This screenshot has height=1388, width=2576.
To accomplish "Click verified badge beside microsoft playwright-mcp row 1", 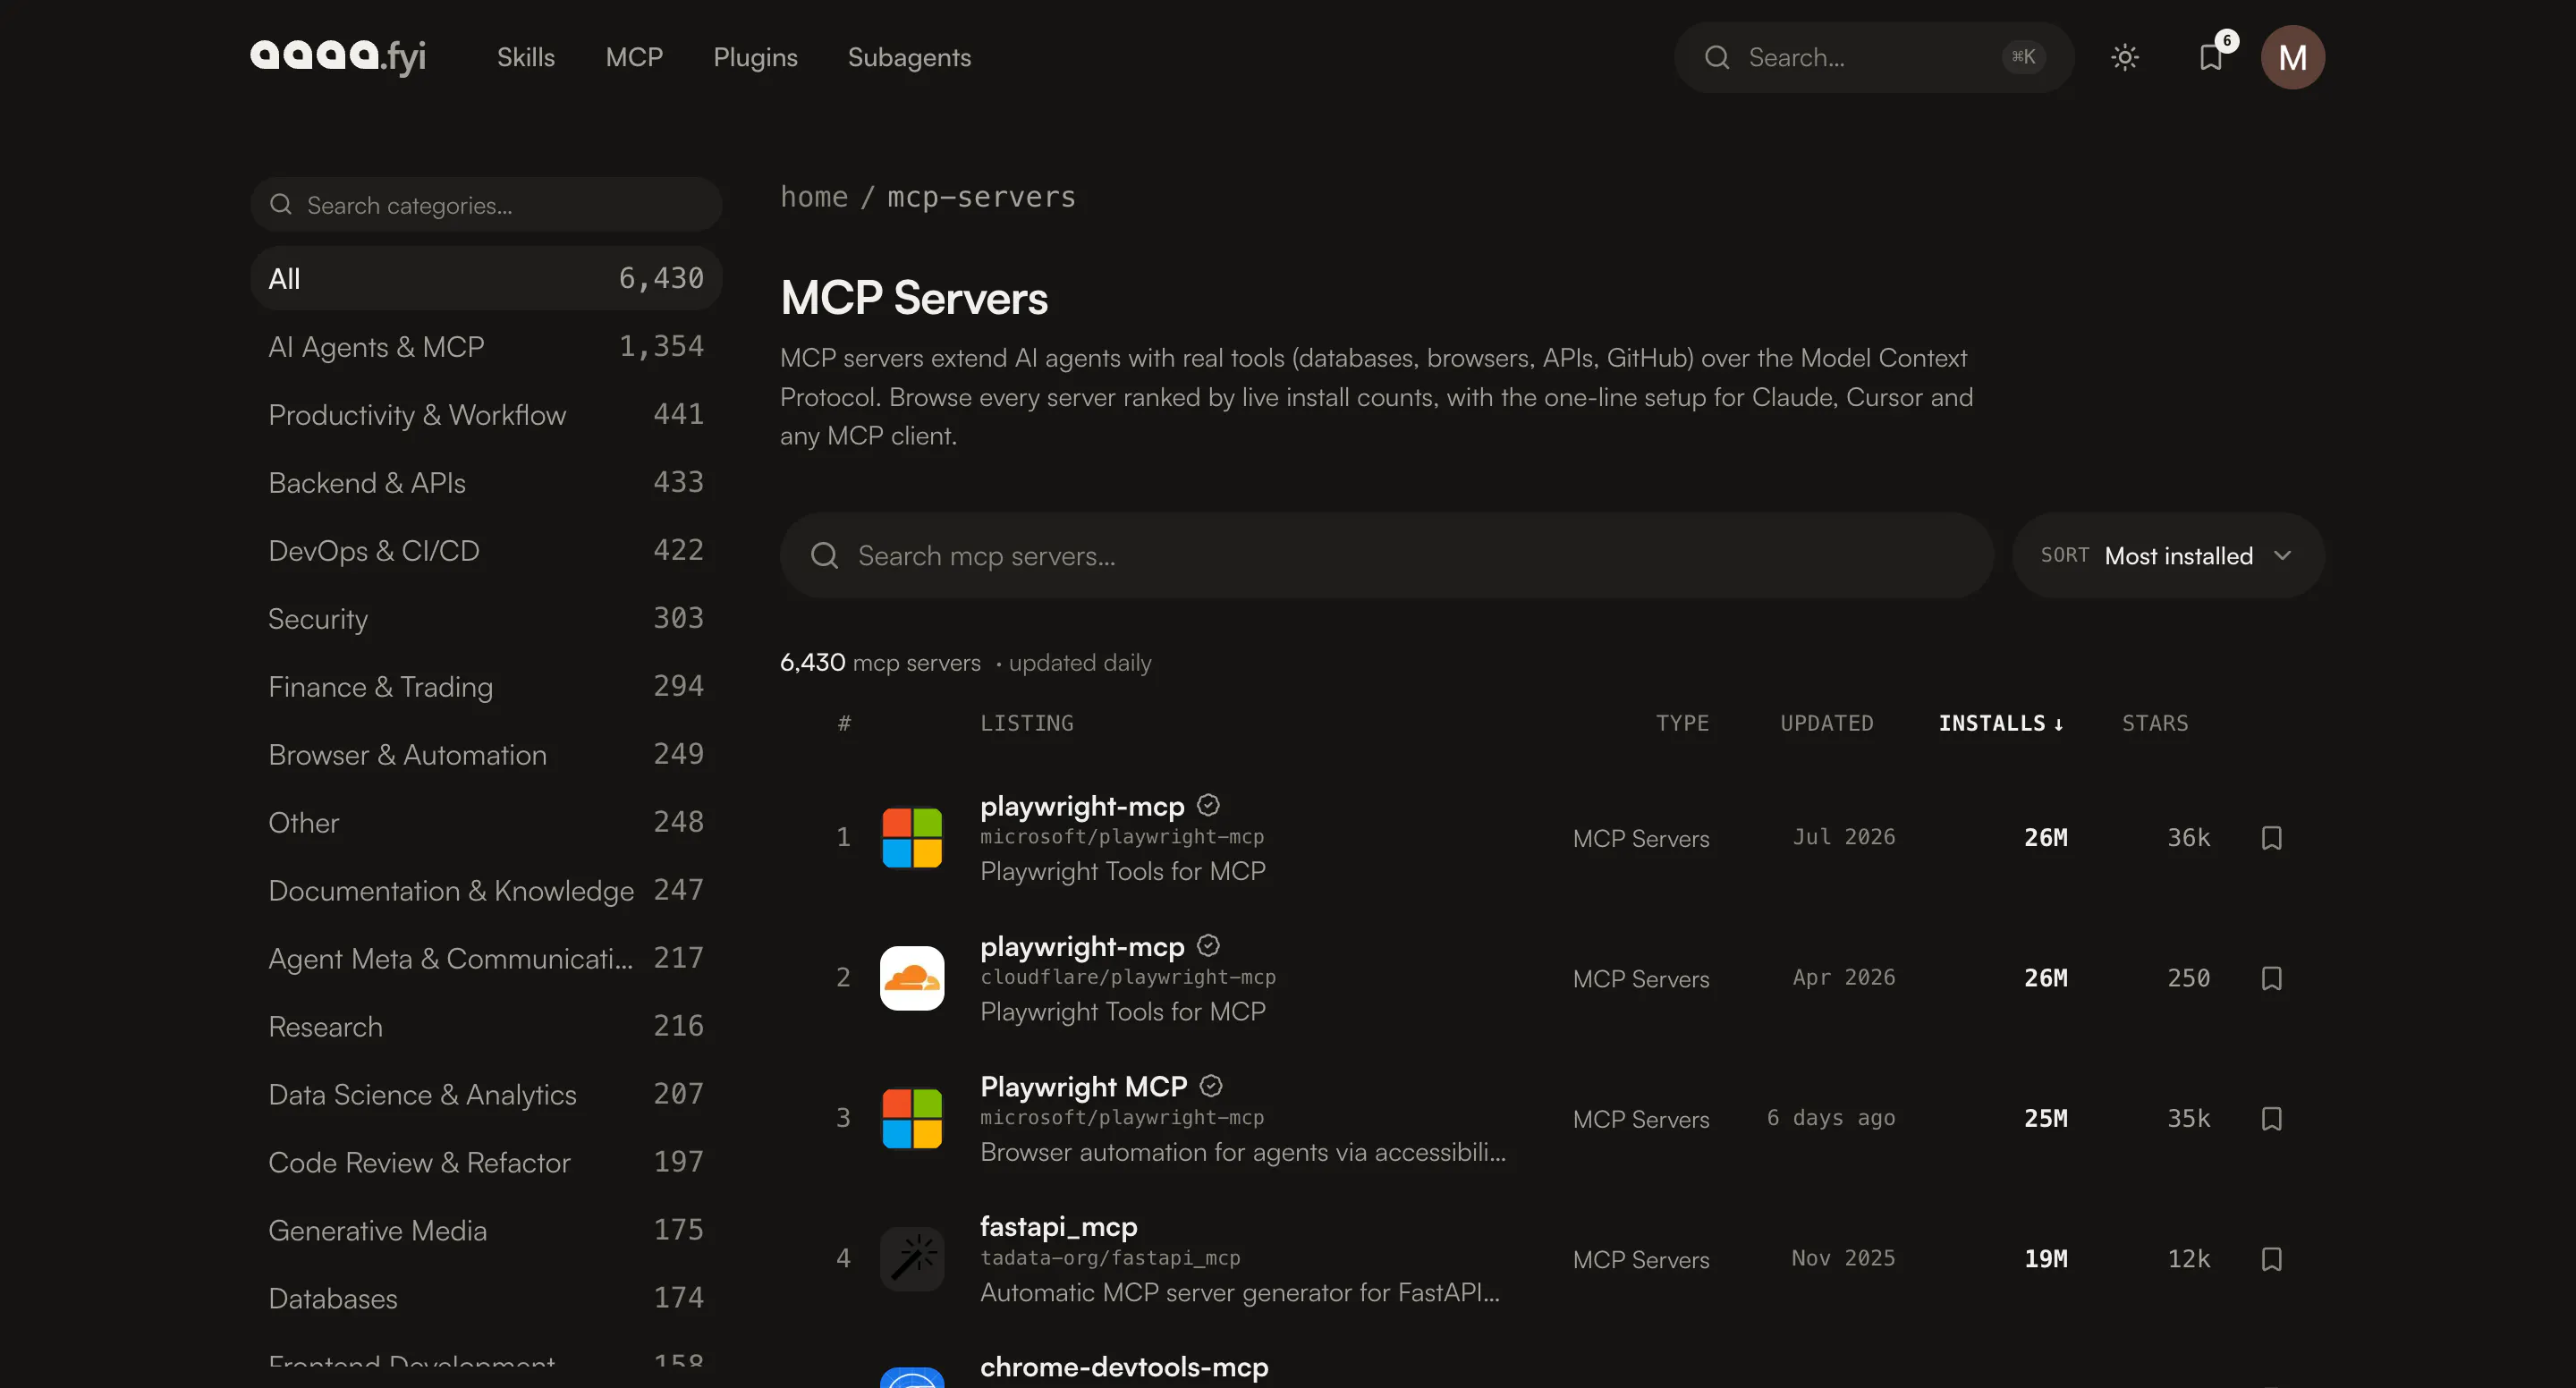I will [x=1208, y=805].
